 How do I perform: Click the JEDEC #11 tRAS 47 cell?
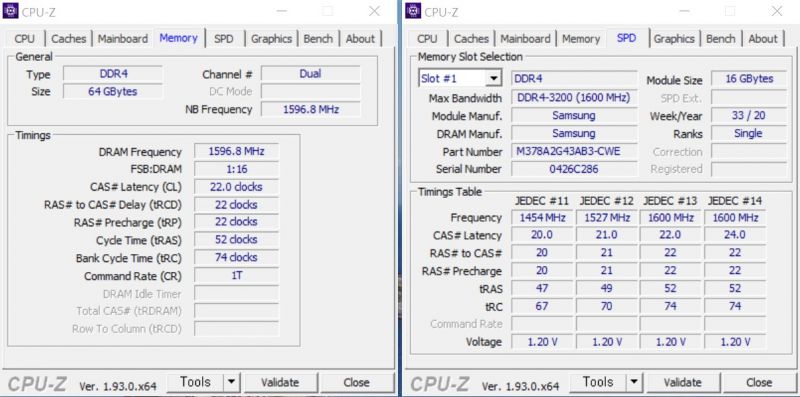pyautogui.click(x=542, y=288)
